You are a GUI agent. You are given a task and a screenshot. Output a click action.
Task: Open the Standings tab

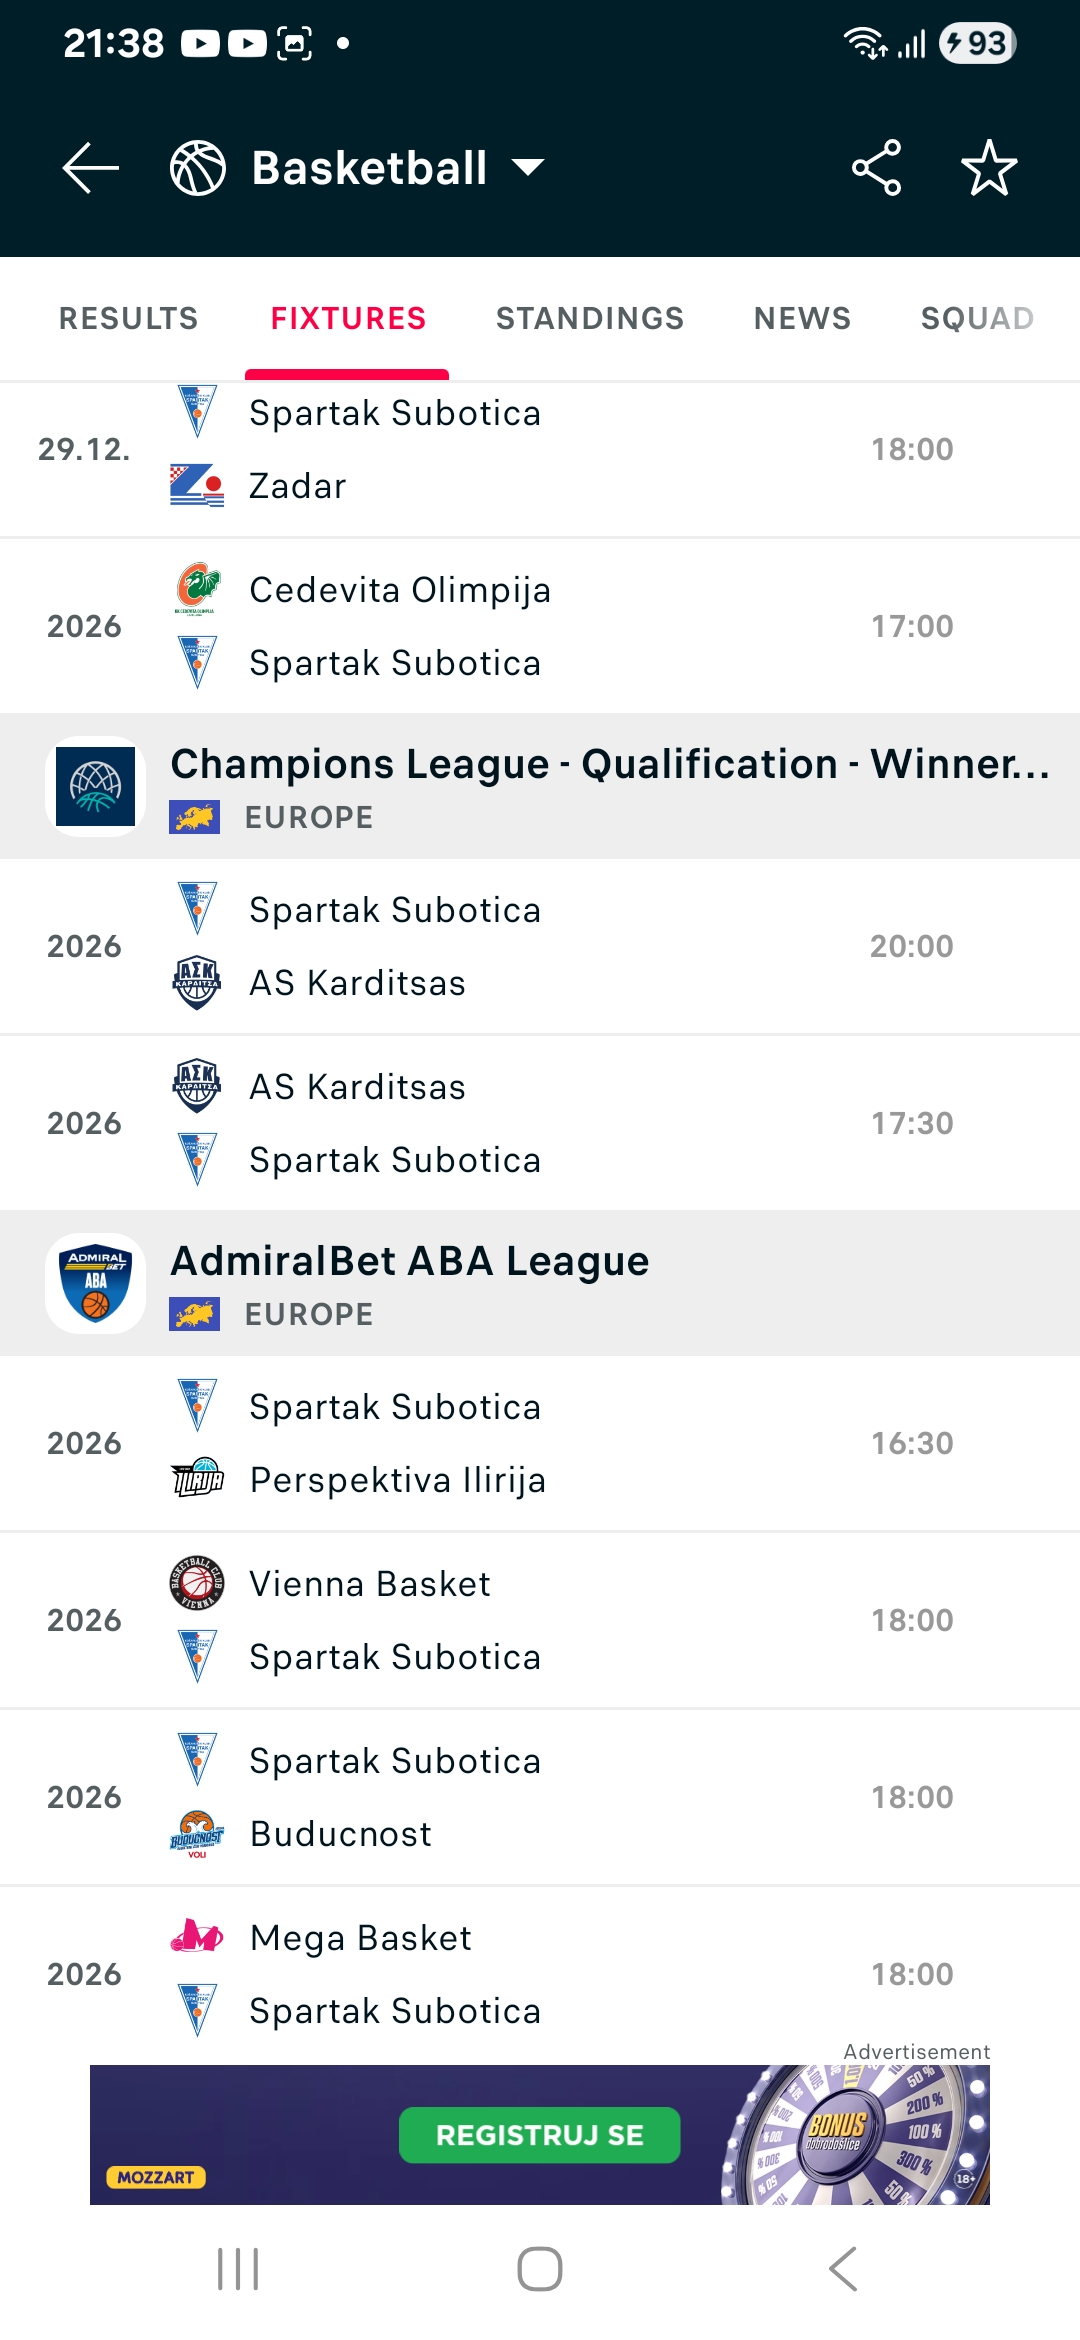pos(590,318)
